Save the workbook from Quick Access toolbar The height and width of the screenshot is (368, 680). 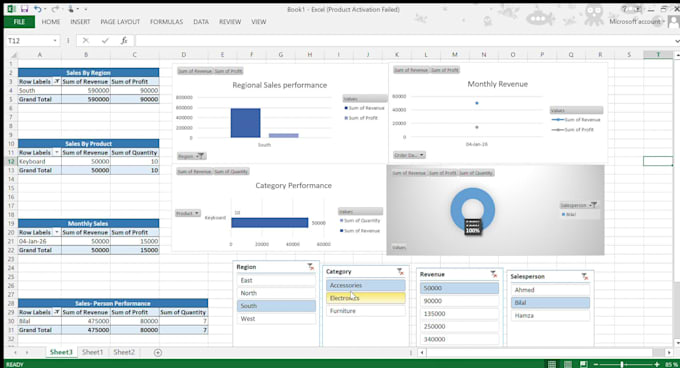coord(25,9)
